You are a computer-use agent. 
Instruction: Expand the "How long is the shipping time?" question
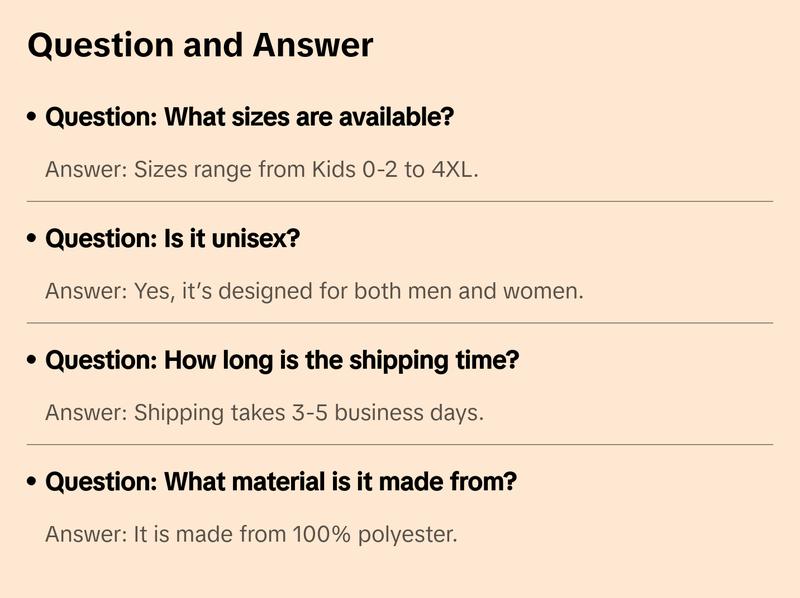(x=282, y=360)
